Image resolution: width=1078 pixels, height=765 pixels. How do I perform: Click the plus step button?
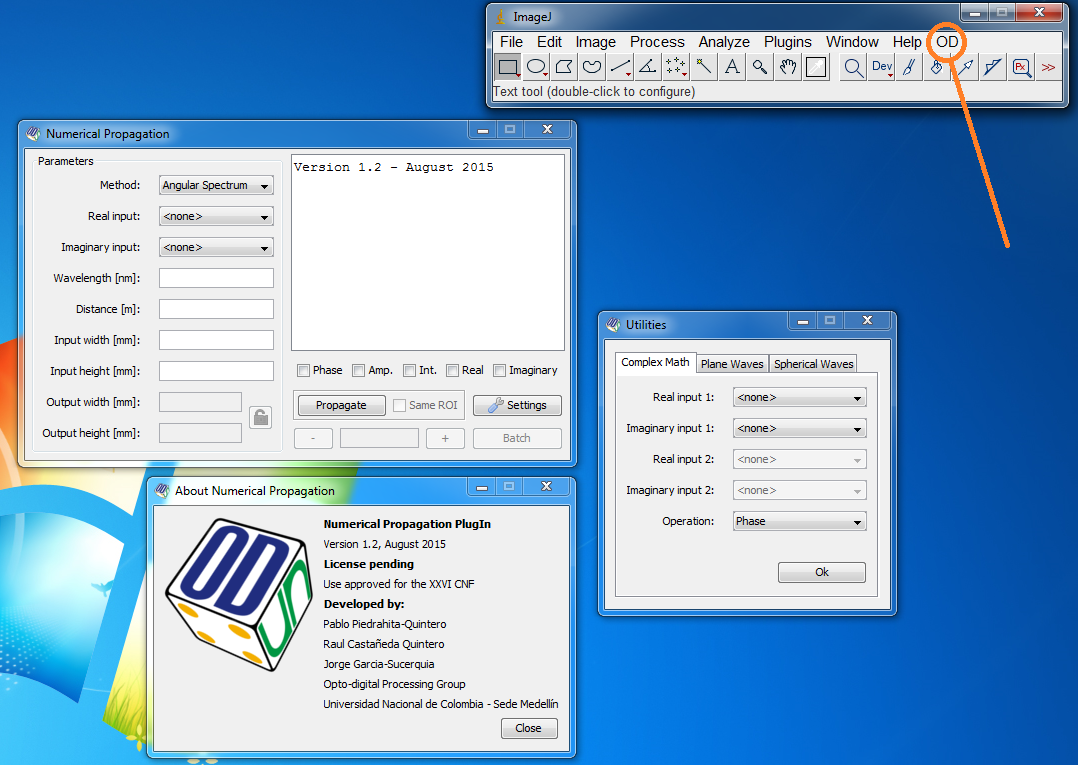(x=445, y=439)
